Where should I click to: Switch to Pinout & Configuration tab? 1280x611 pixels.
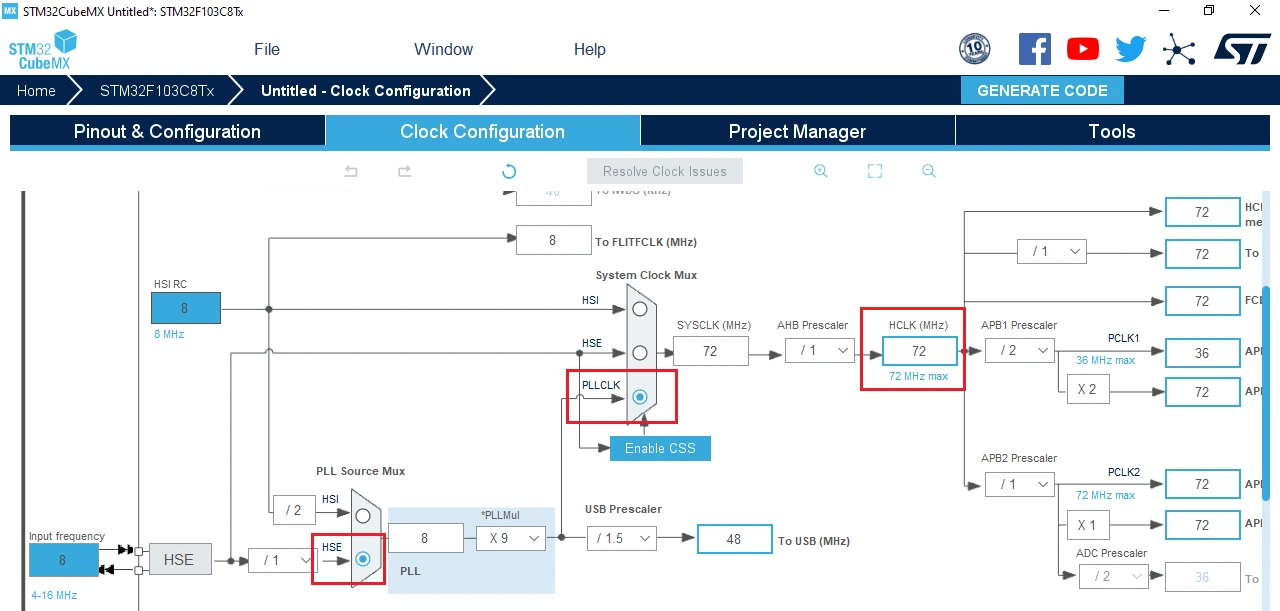[167, 131]
